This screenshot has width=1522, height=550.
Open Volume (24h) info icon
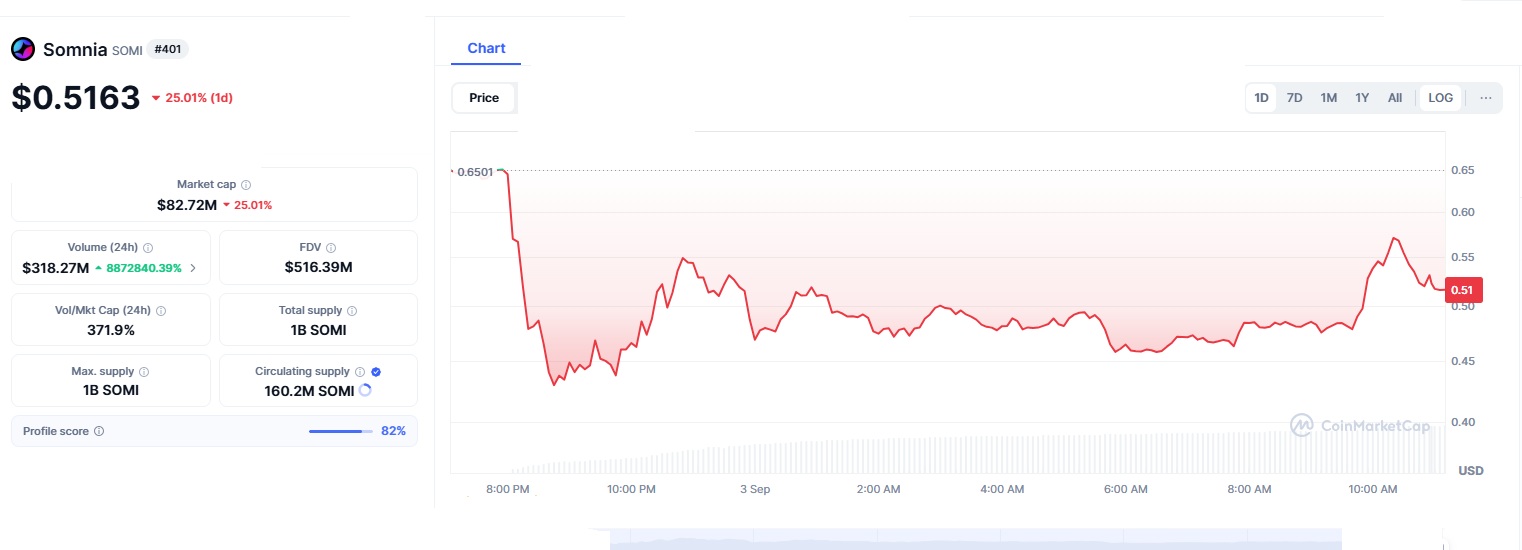coord(148,247)
